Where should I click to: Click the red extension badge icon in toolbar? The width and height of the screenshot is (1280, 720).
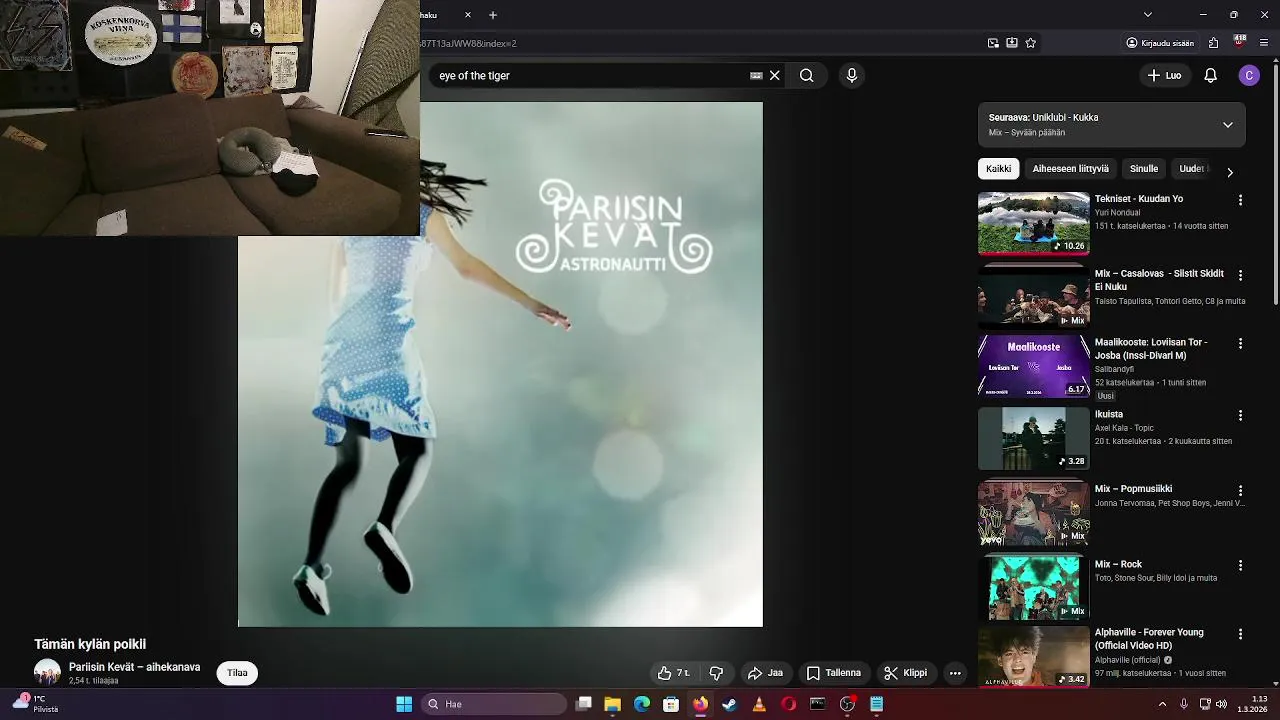coord(1240,42)
